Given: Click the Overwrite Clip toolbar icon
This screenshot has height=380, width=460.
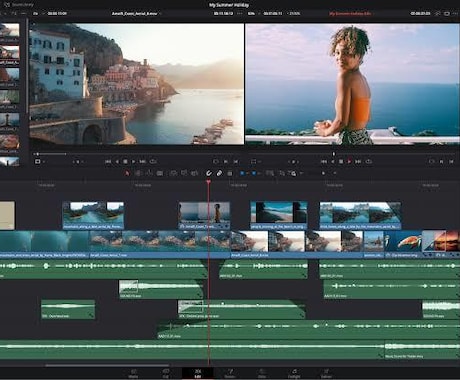Looking at the screenshot, I should pyautogui.click(x=184, y=173).
